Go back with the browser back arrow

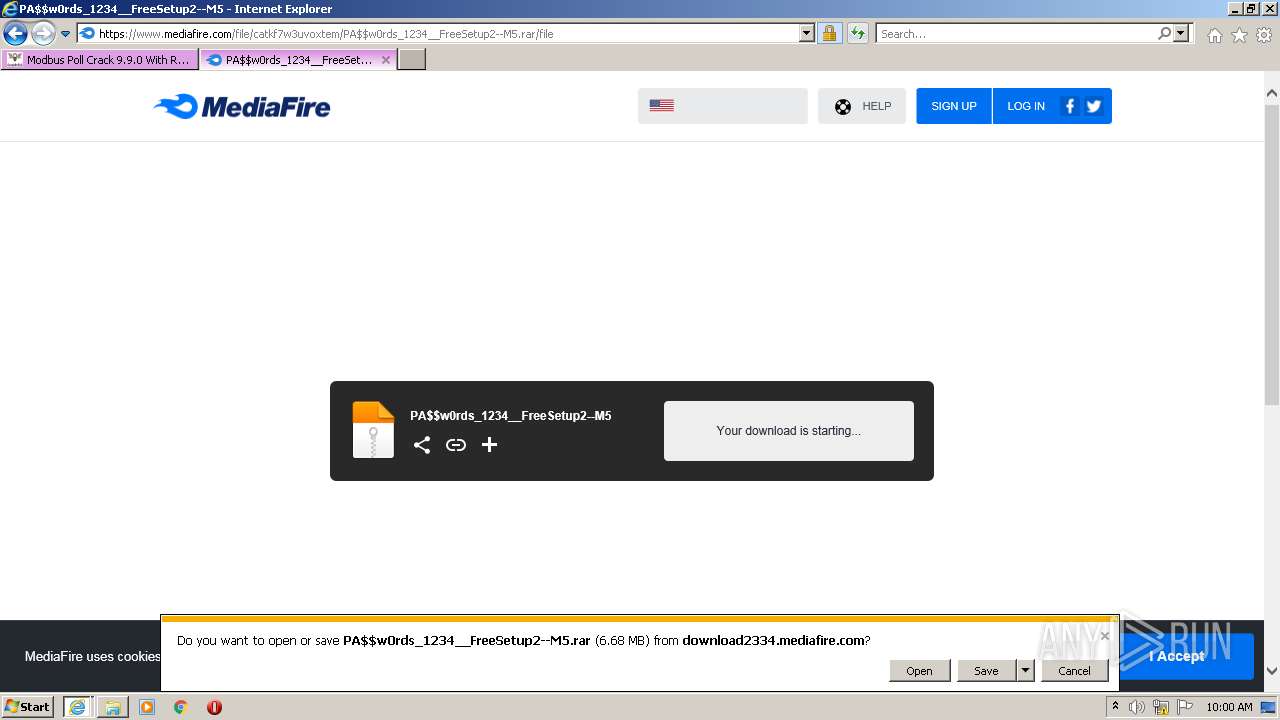[x=15, y=34]
